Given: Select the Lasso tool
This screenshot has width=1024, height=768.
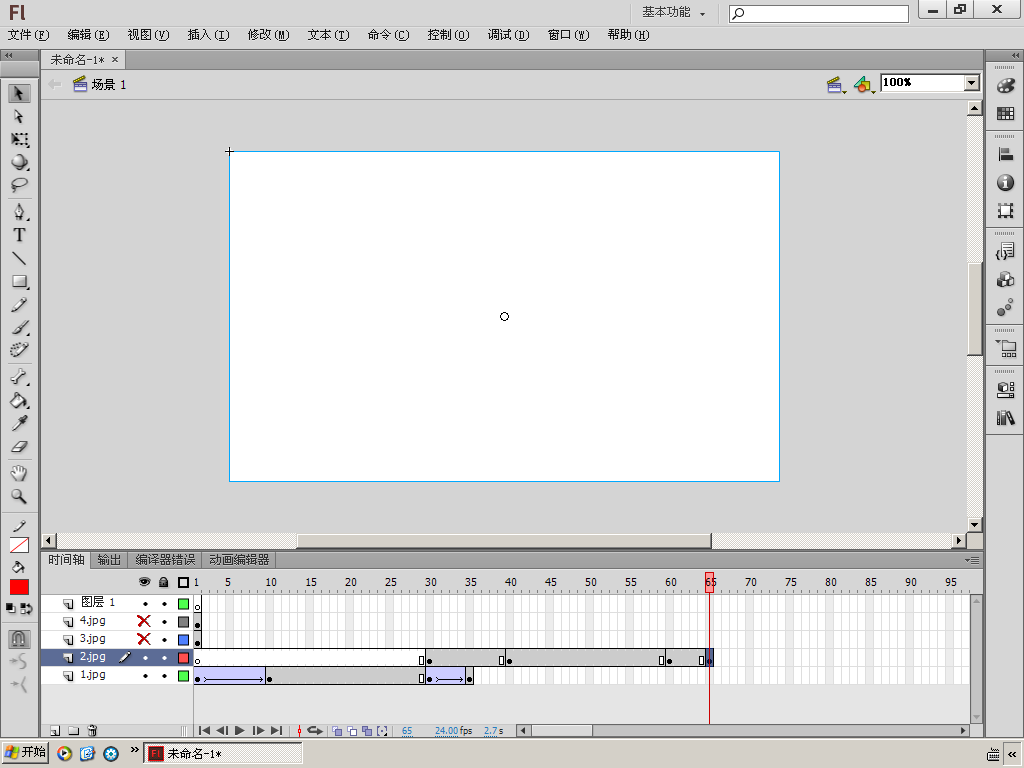Looking at the screenshot, I should click(x=19, y=185).
